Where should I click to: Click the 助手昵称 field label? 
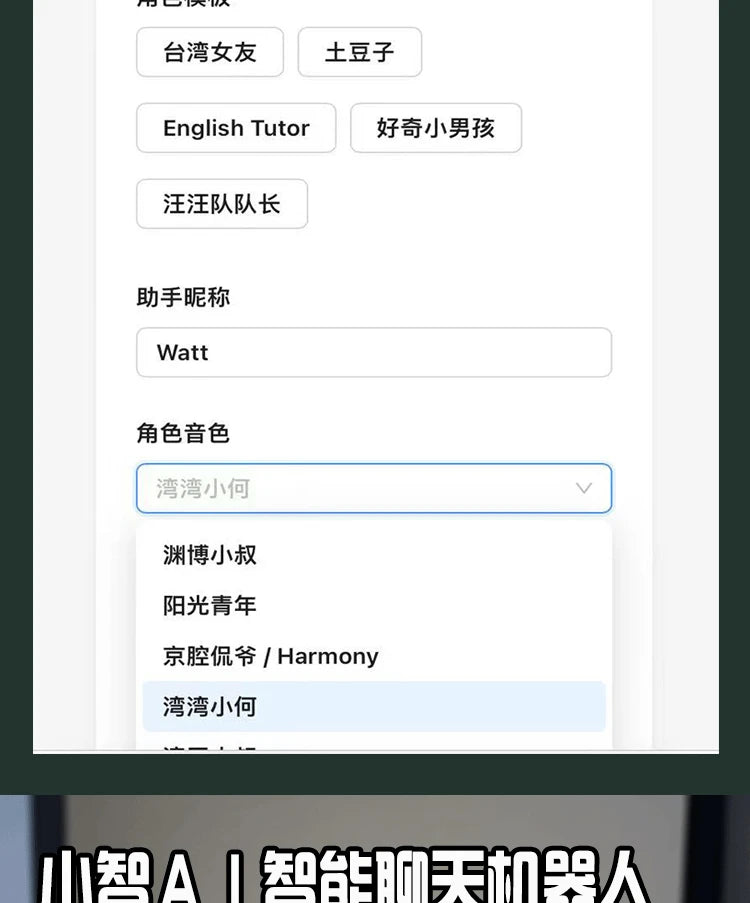point(183,297)
